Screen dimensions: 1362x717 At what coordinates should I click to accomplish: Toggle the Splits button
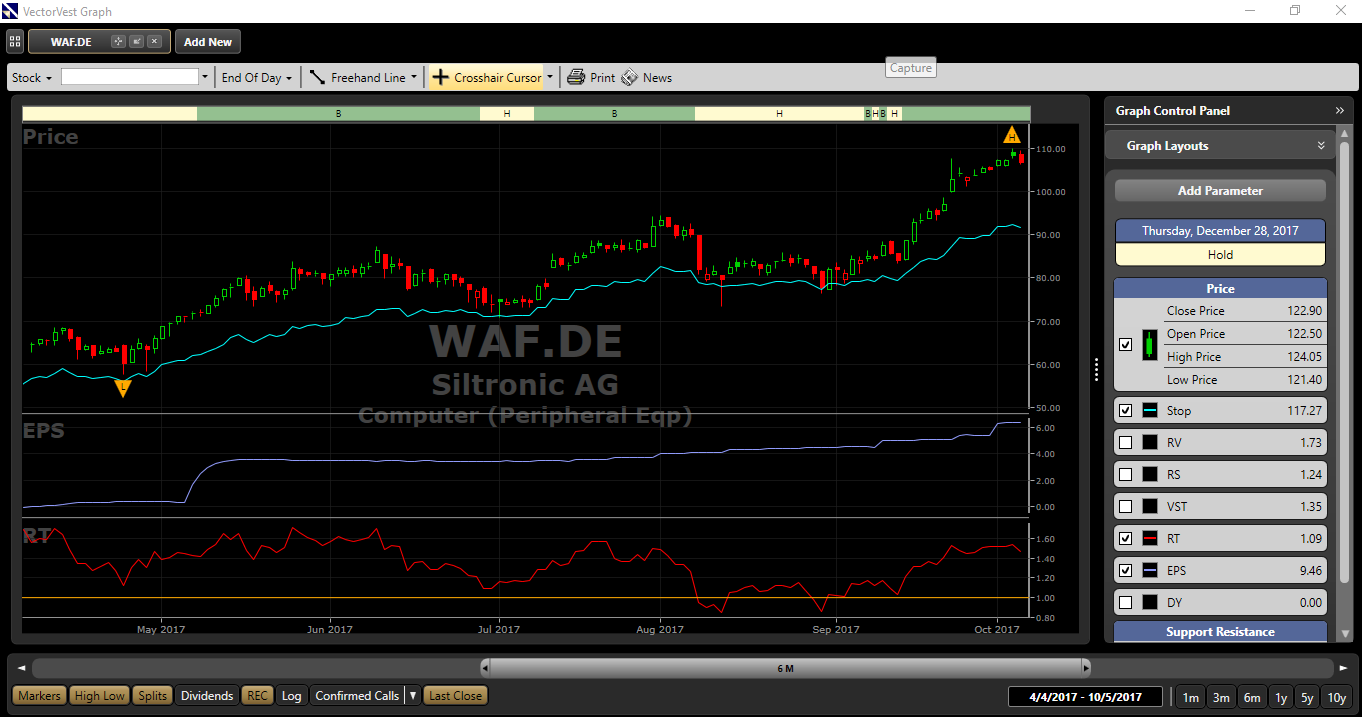click(153, 696)
